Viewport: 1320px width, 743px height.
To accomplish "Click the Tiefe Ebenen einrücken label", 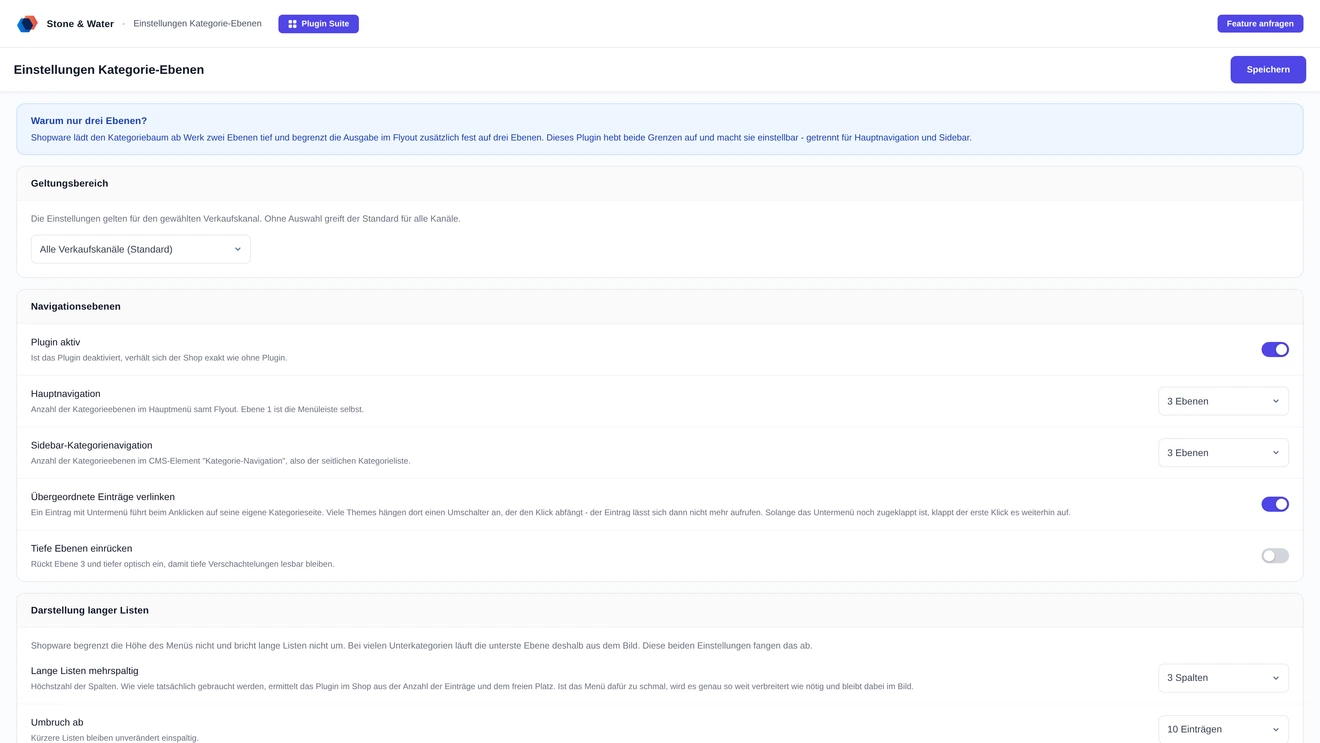I will tap(82, 549).
